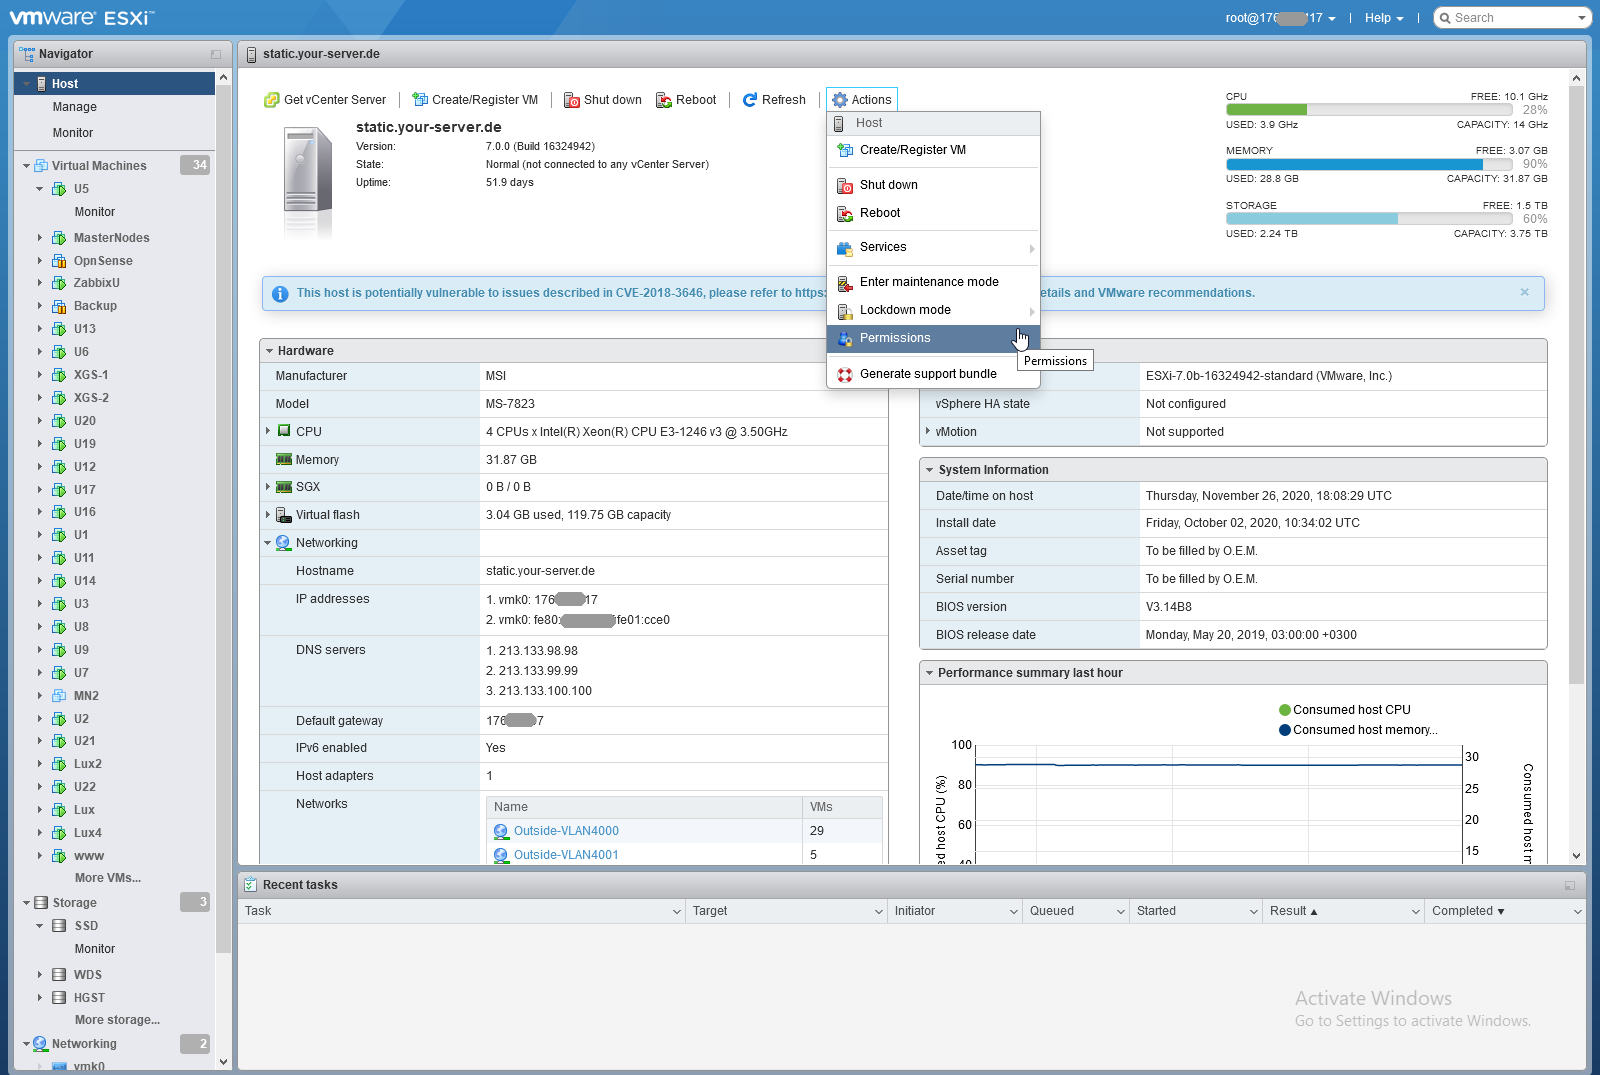Open Manage under Host
1600x1075 pixels.
coord(75,107)
